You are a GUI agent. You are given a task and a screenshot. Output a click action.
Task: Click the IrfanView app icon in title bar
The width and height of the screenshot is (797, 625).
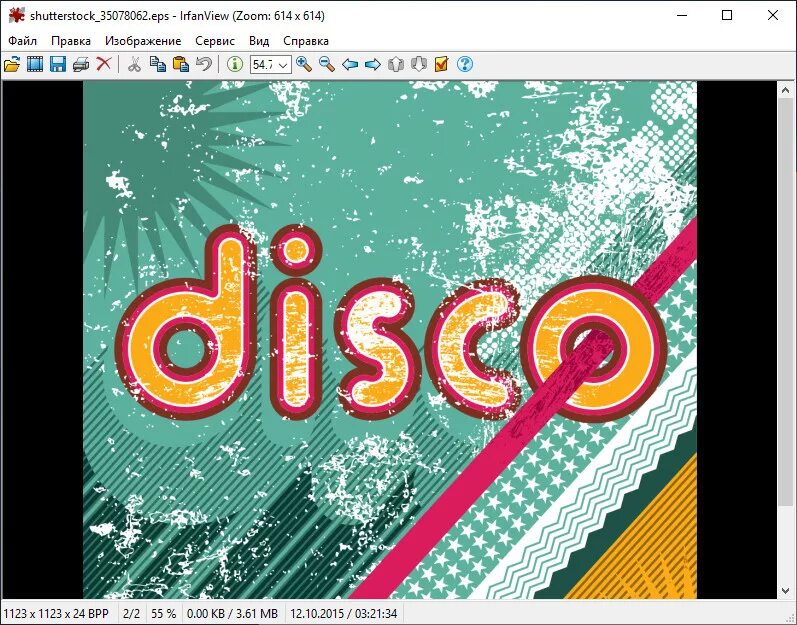click(16, 16)
